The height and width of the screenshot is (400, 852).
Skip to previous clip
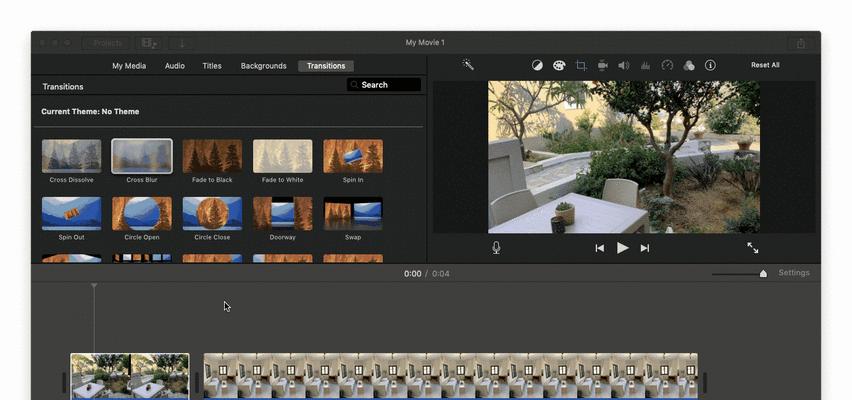point(599,248)
